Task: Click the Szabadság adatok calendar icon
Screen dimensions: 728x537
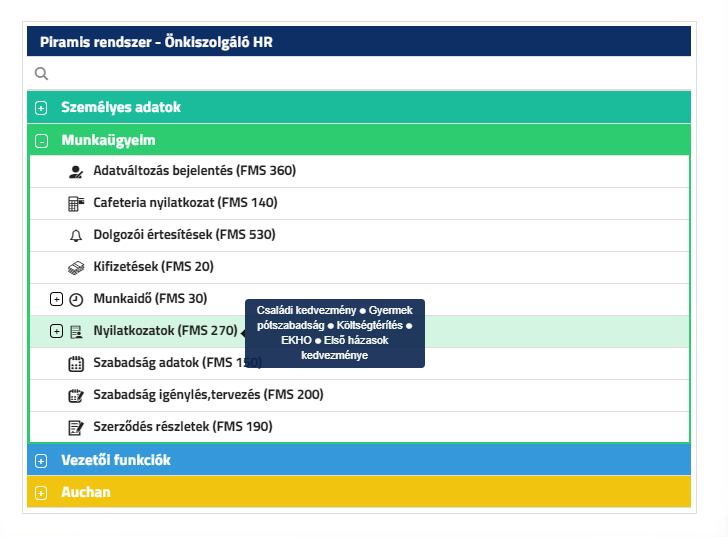Action: point(76,363)
